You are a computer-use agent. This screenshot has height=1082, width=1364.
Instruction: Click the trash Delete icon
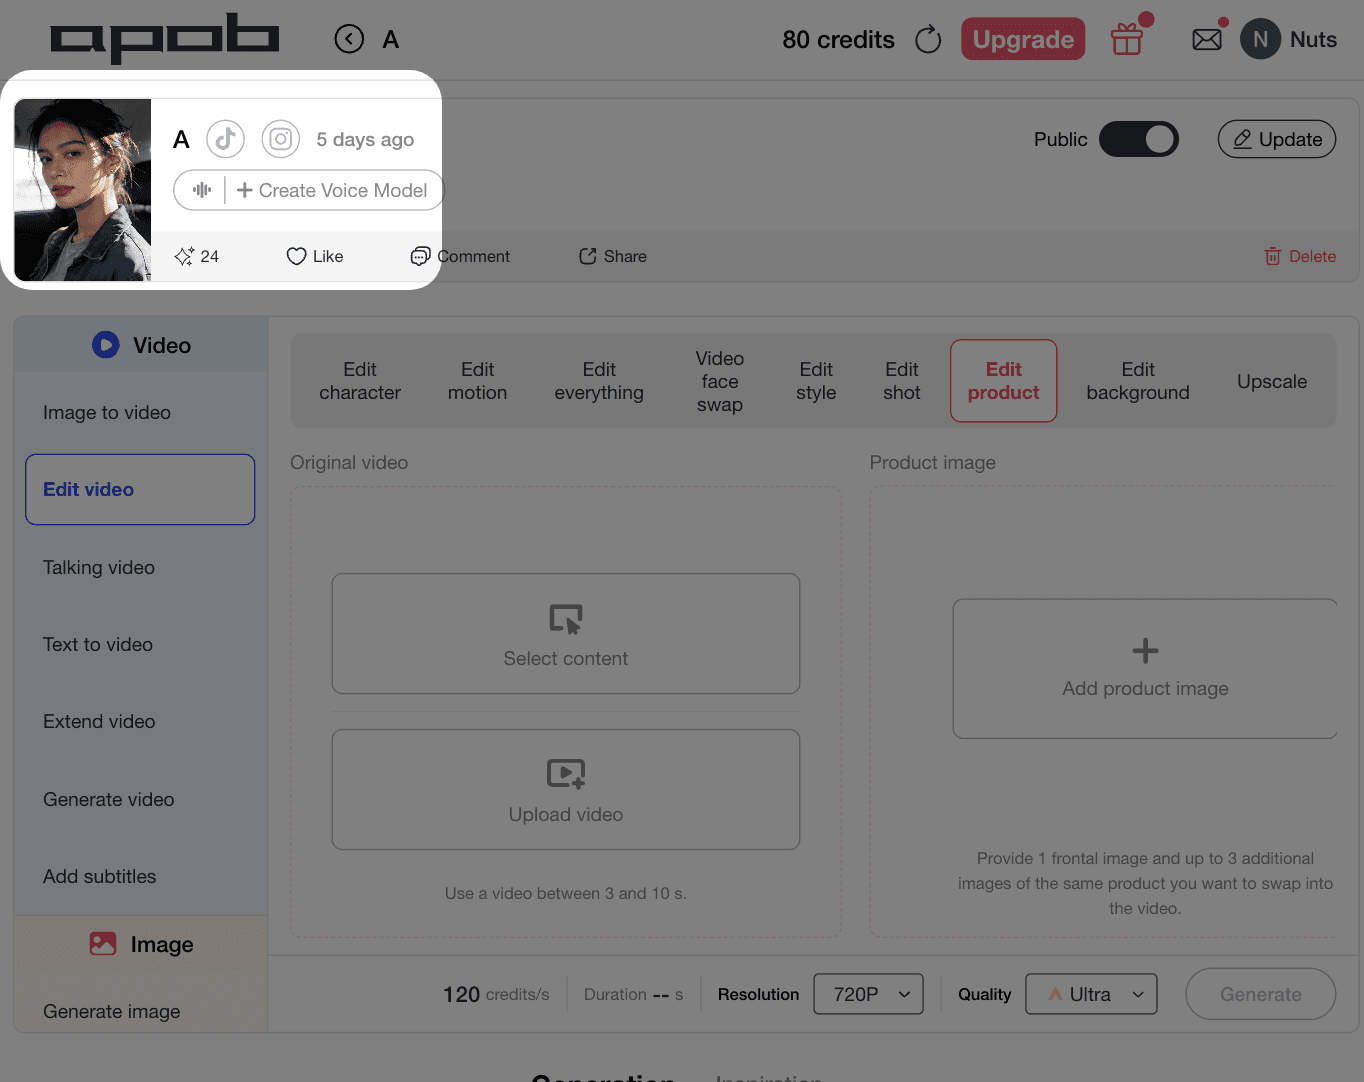coord(1273,256)
